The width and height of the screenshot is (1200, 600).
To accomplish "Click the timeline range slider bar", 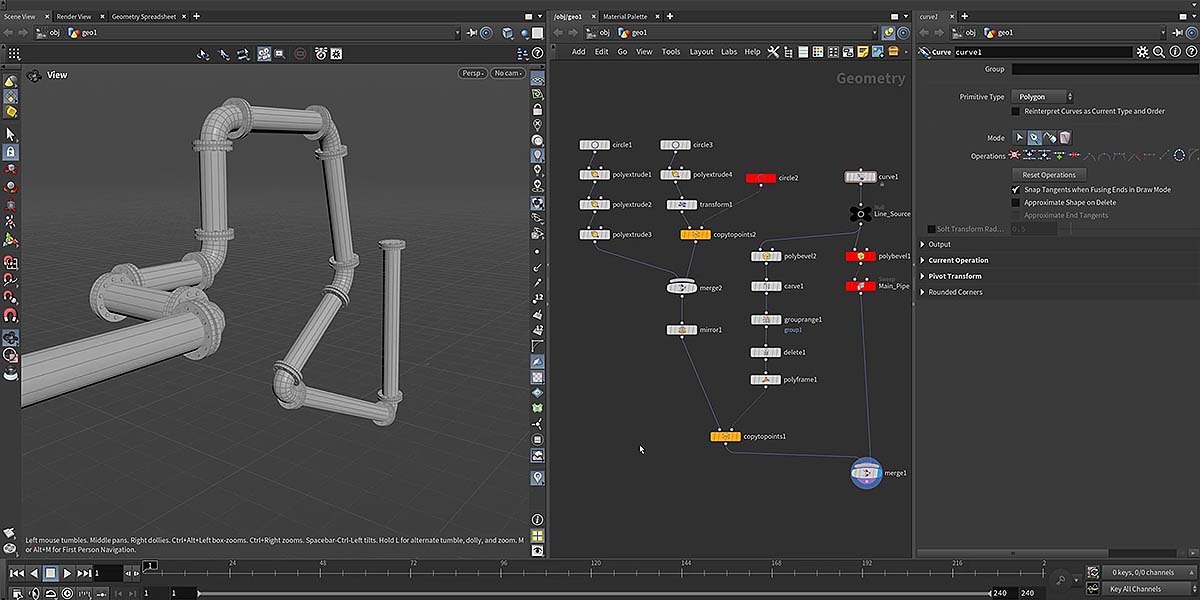I will pos(596,593).
